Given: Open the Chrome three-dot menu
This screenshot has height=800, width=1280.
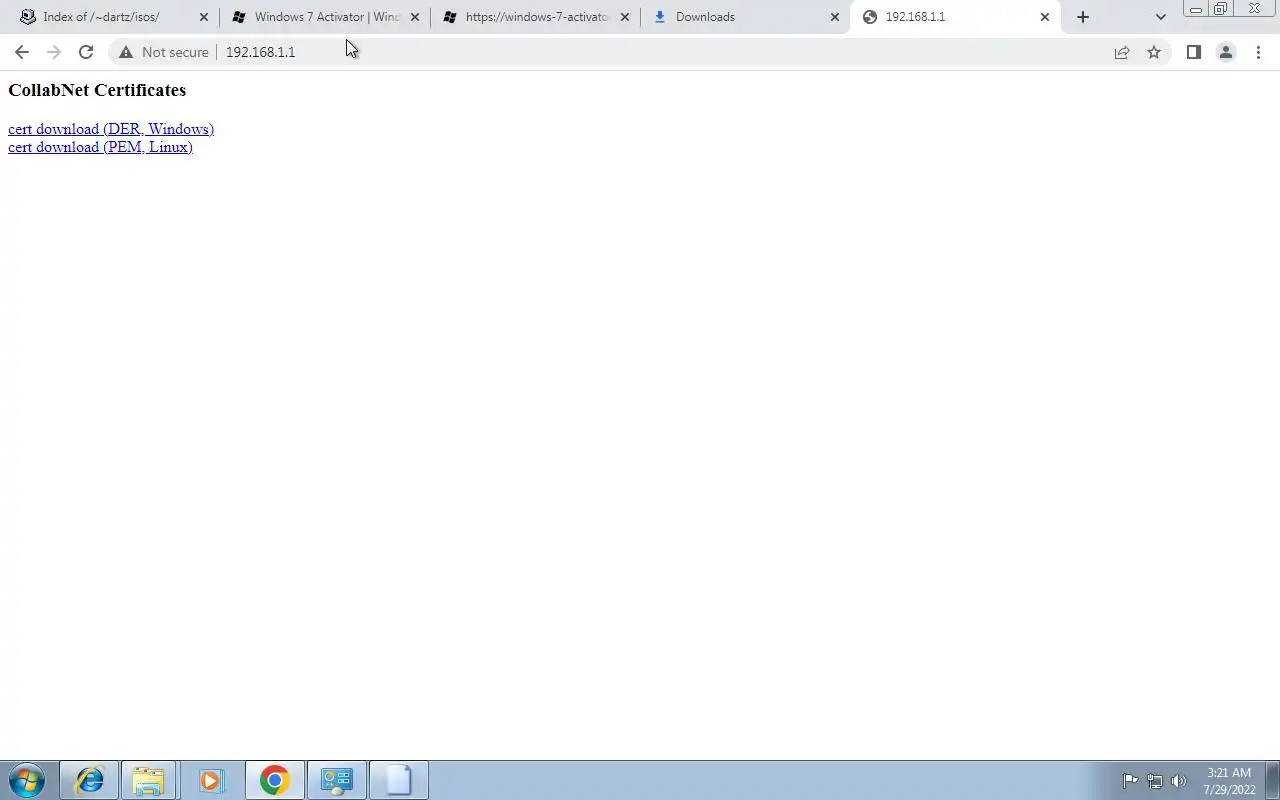Looking at the screenshot, I should pyautogui.click(x=1258, y=52).
